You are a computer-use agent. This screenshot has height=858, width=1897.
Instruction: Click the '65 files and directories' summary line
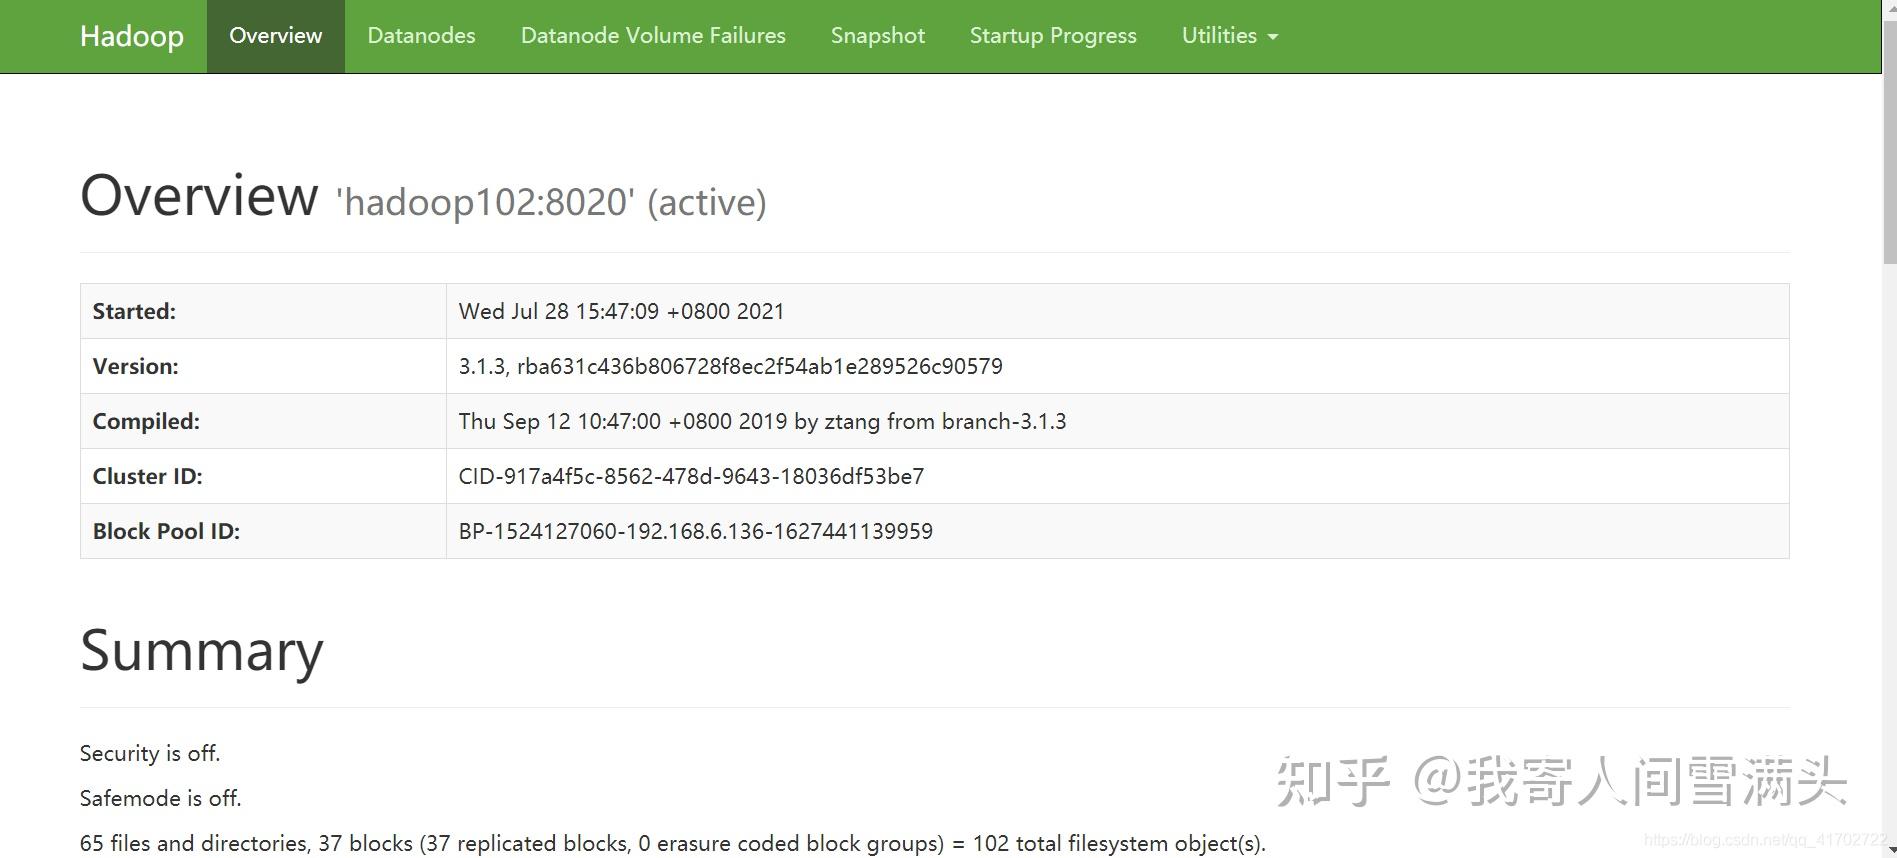[672, 843]
